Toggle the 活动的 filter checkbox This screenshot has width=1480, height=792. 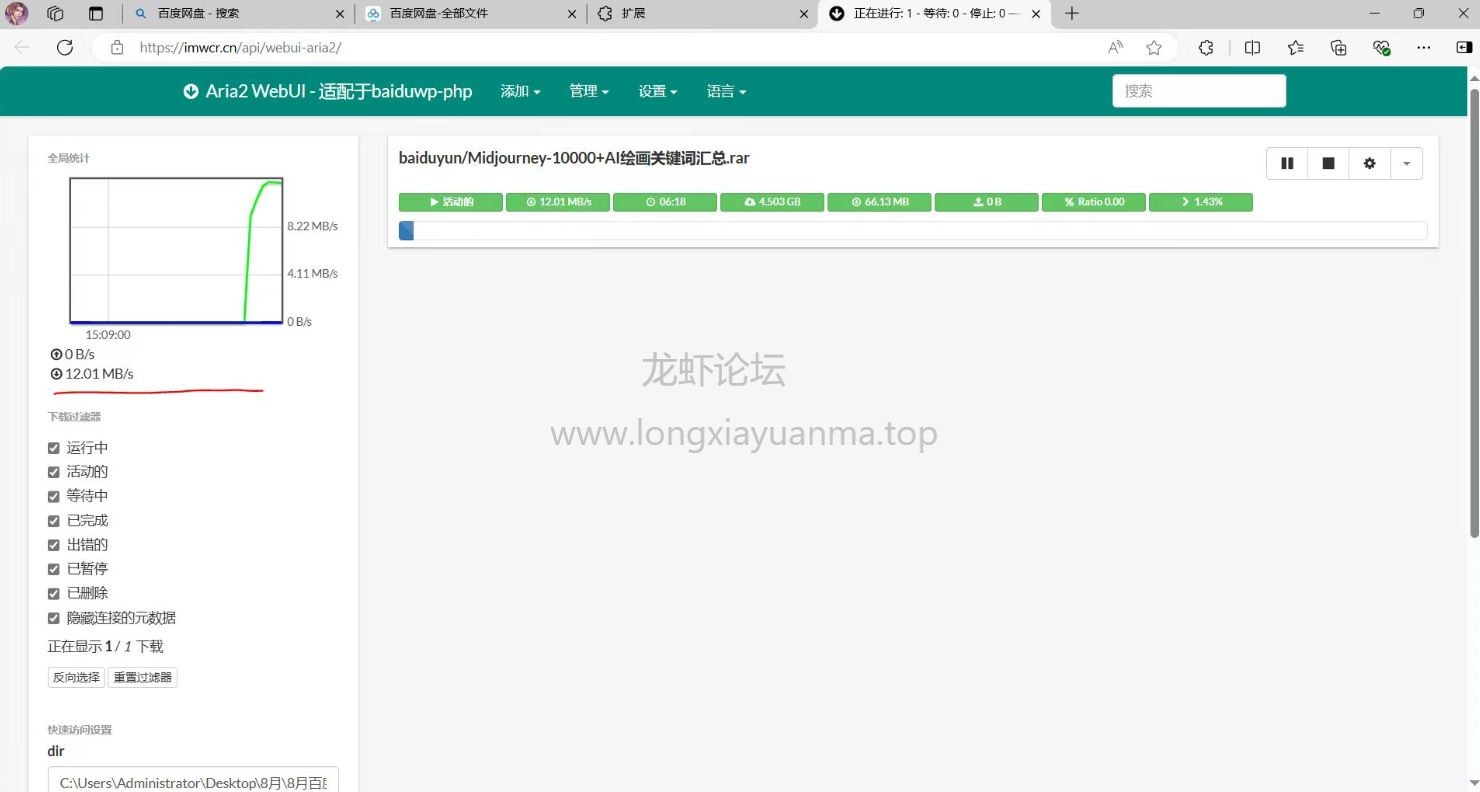tap(54, 472)
